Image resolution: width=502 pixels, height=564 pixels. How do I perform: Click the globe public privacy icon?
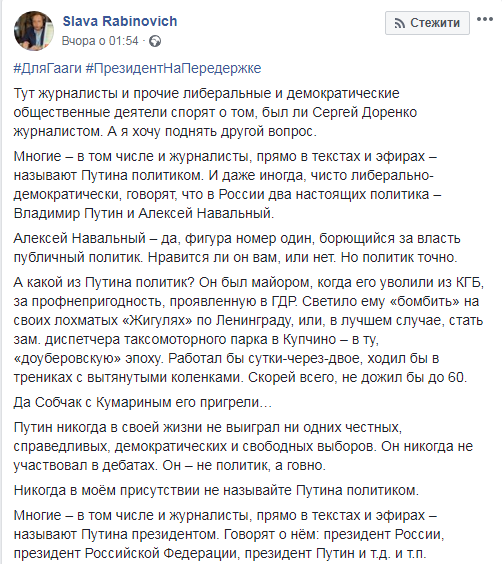point(155,41)
